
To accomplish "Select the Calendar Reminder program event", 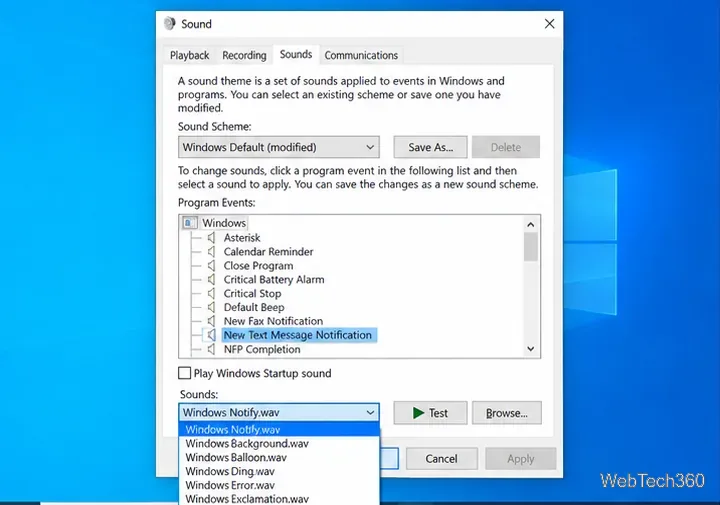I will 269,252.
